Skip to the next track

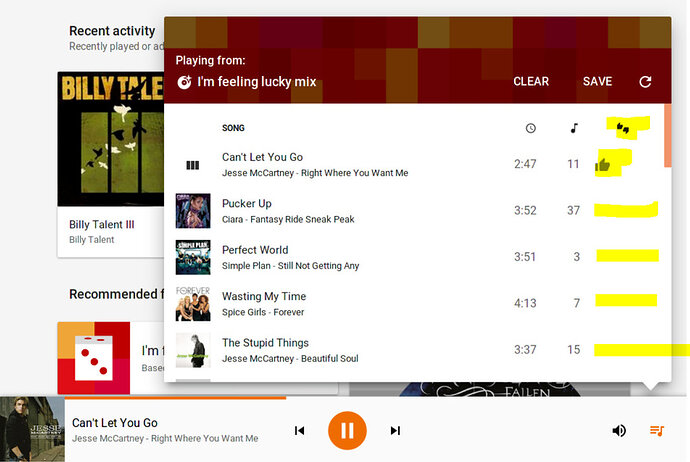[395, 430]
